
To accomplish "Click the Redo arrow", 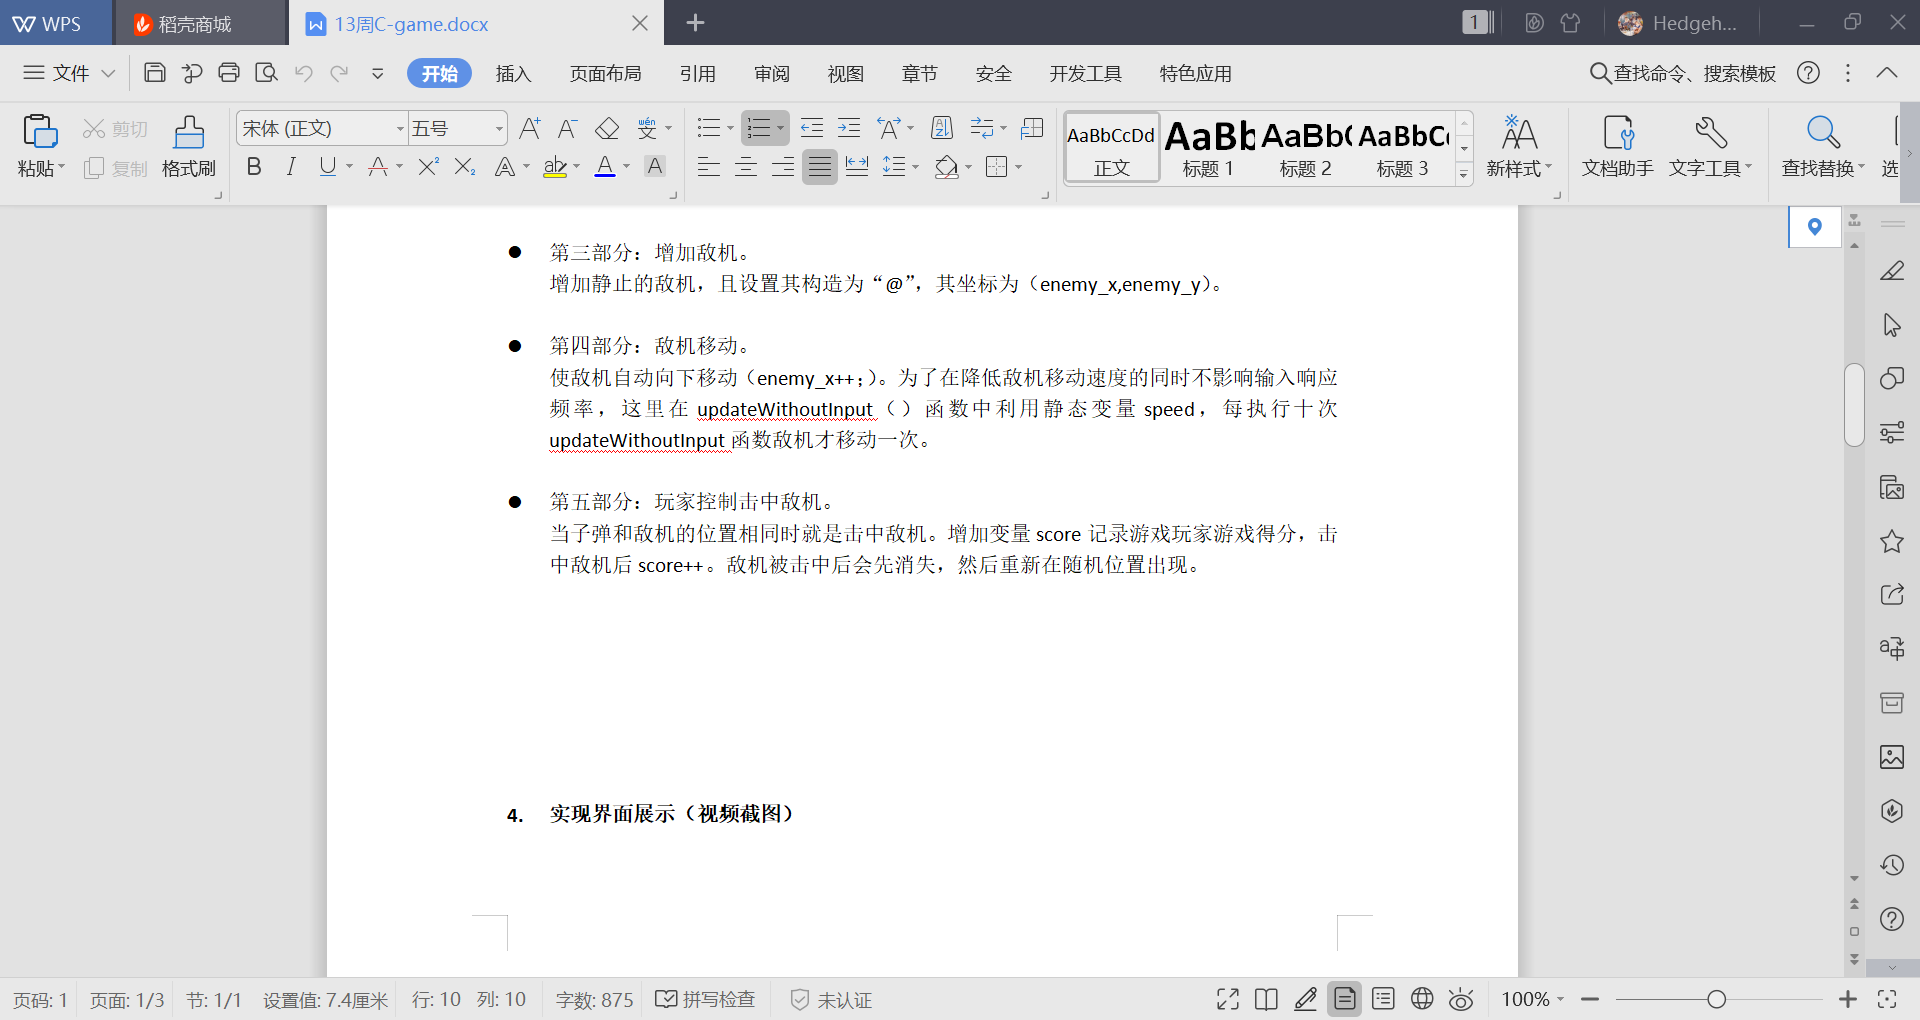I will point(340,72).
